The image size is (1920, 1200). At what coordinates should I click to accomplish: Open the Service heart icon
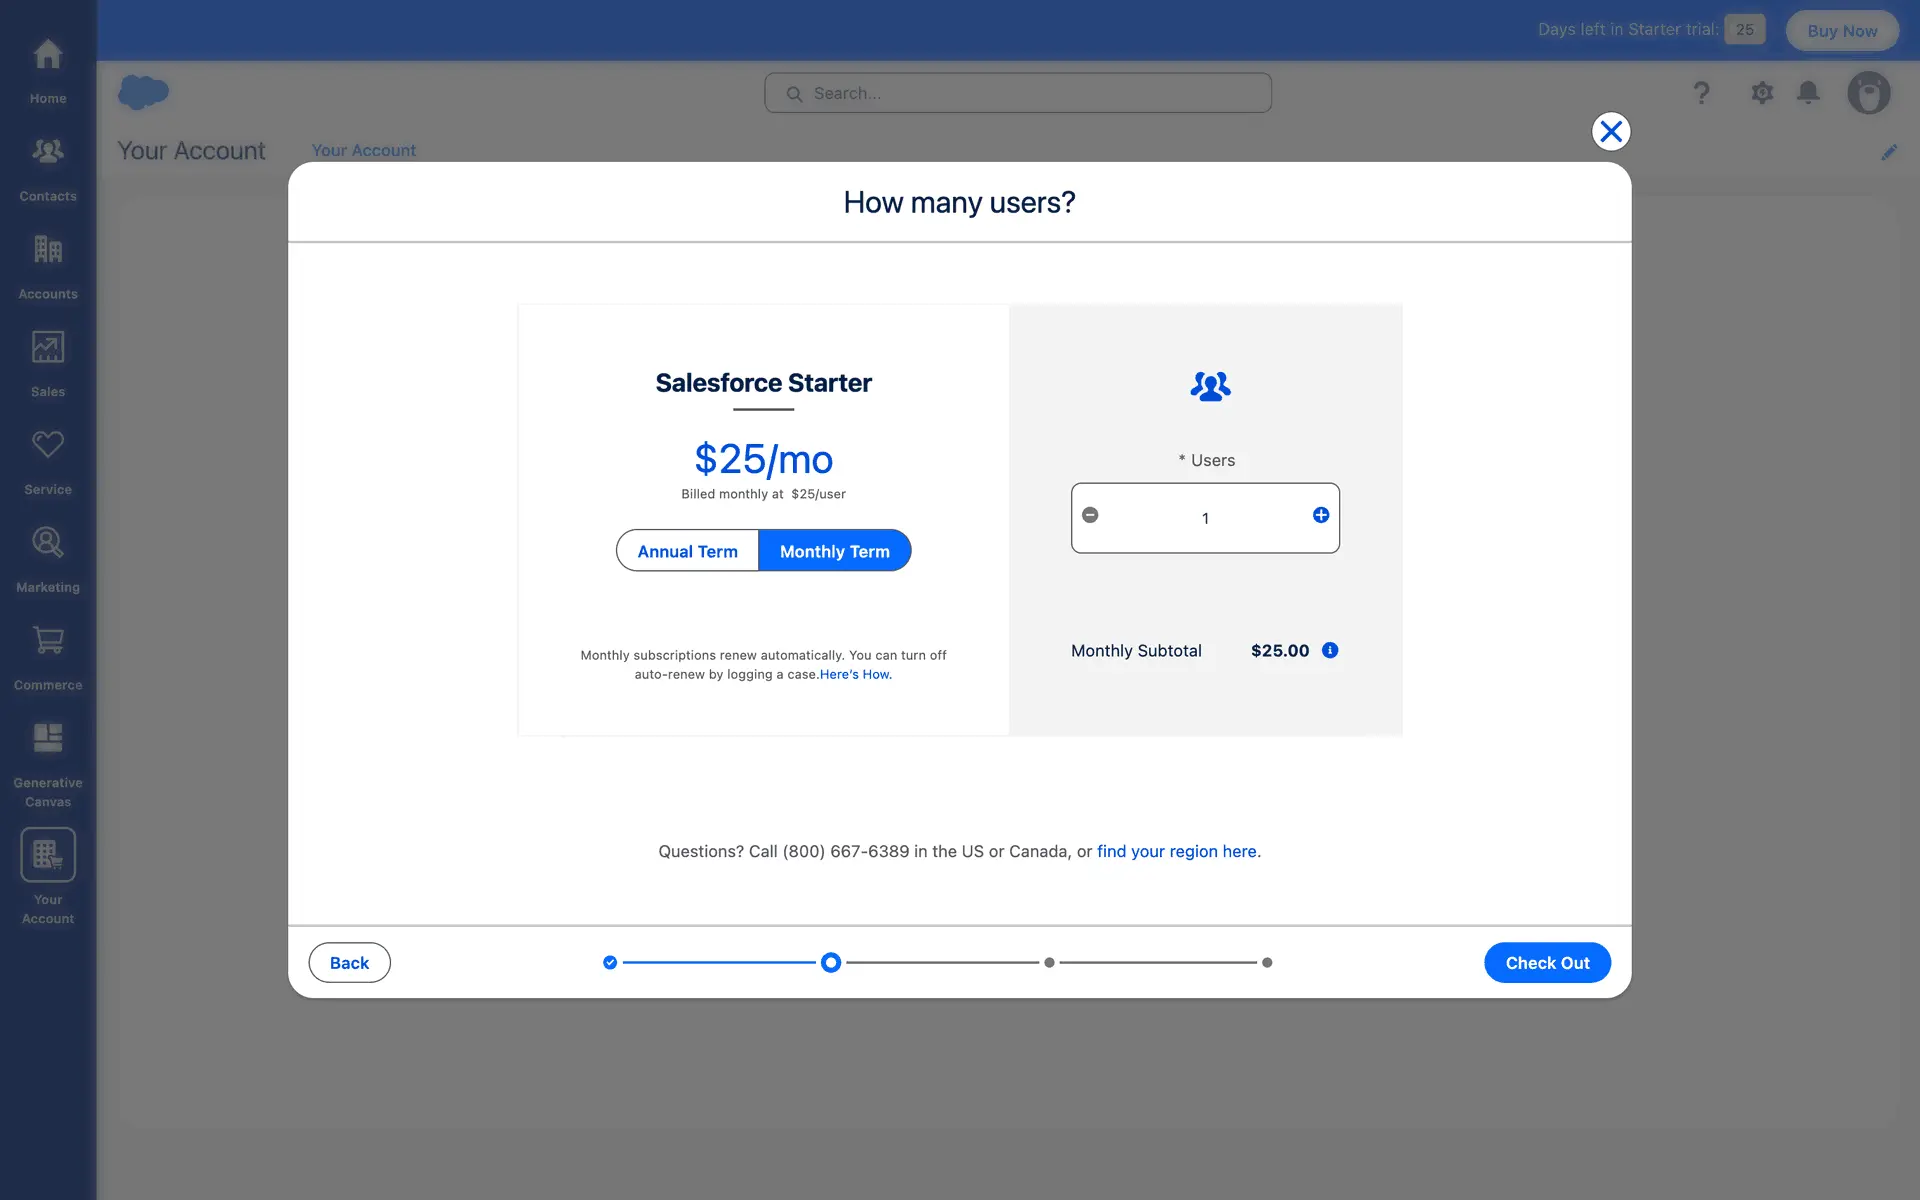47,460
